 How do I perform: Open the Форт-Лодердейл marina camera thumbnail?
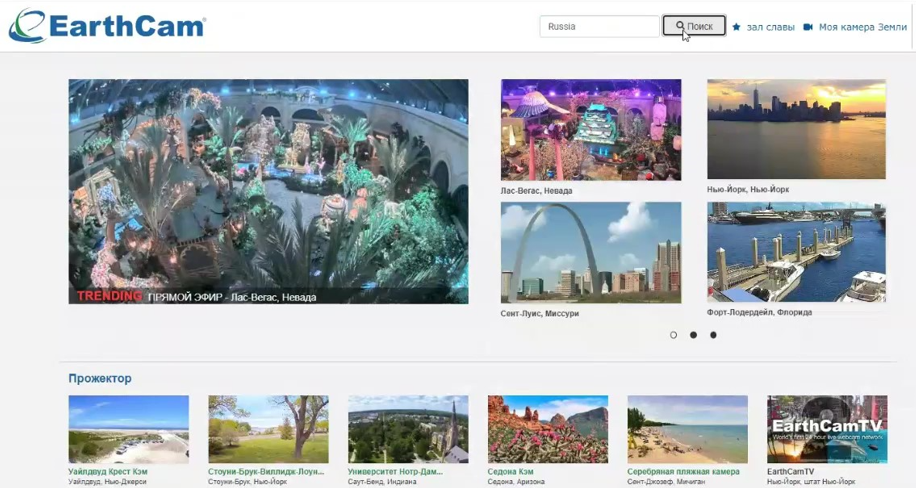(x=796, y=252)
